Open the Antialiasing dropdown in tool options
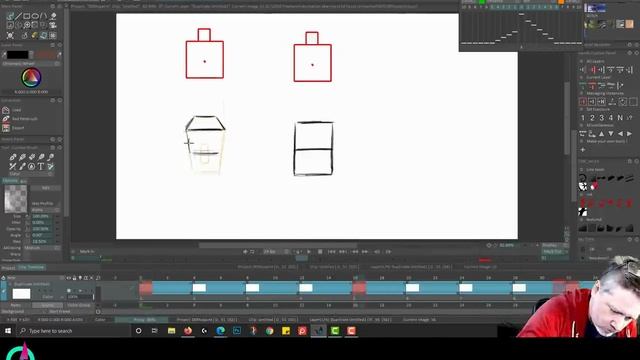 (x=42, y=248)
